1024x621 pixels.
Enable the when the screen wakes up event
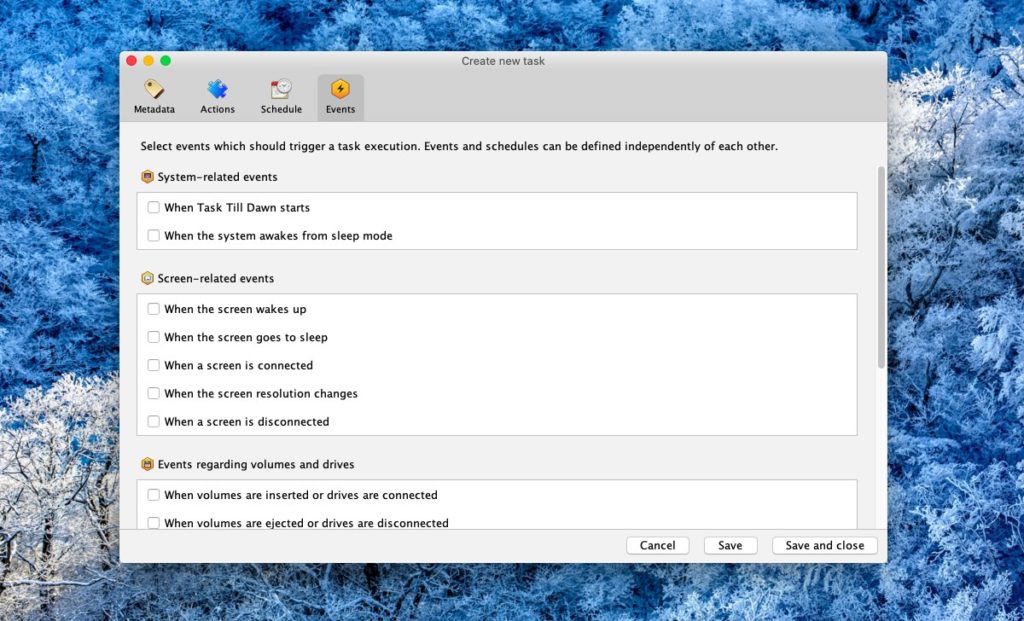coord(153,309)
